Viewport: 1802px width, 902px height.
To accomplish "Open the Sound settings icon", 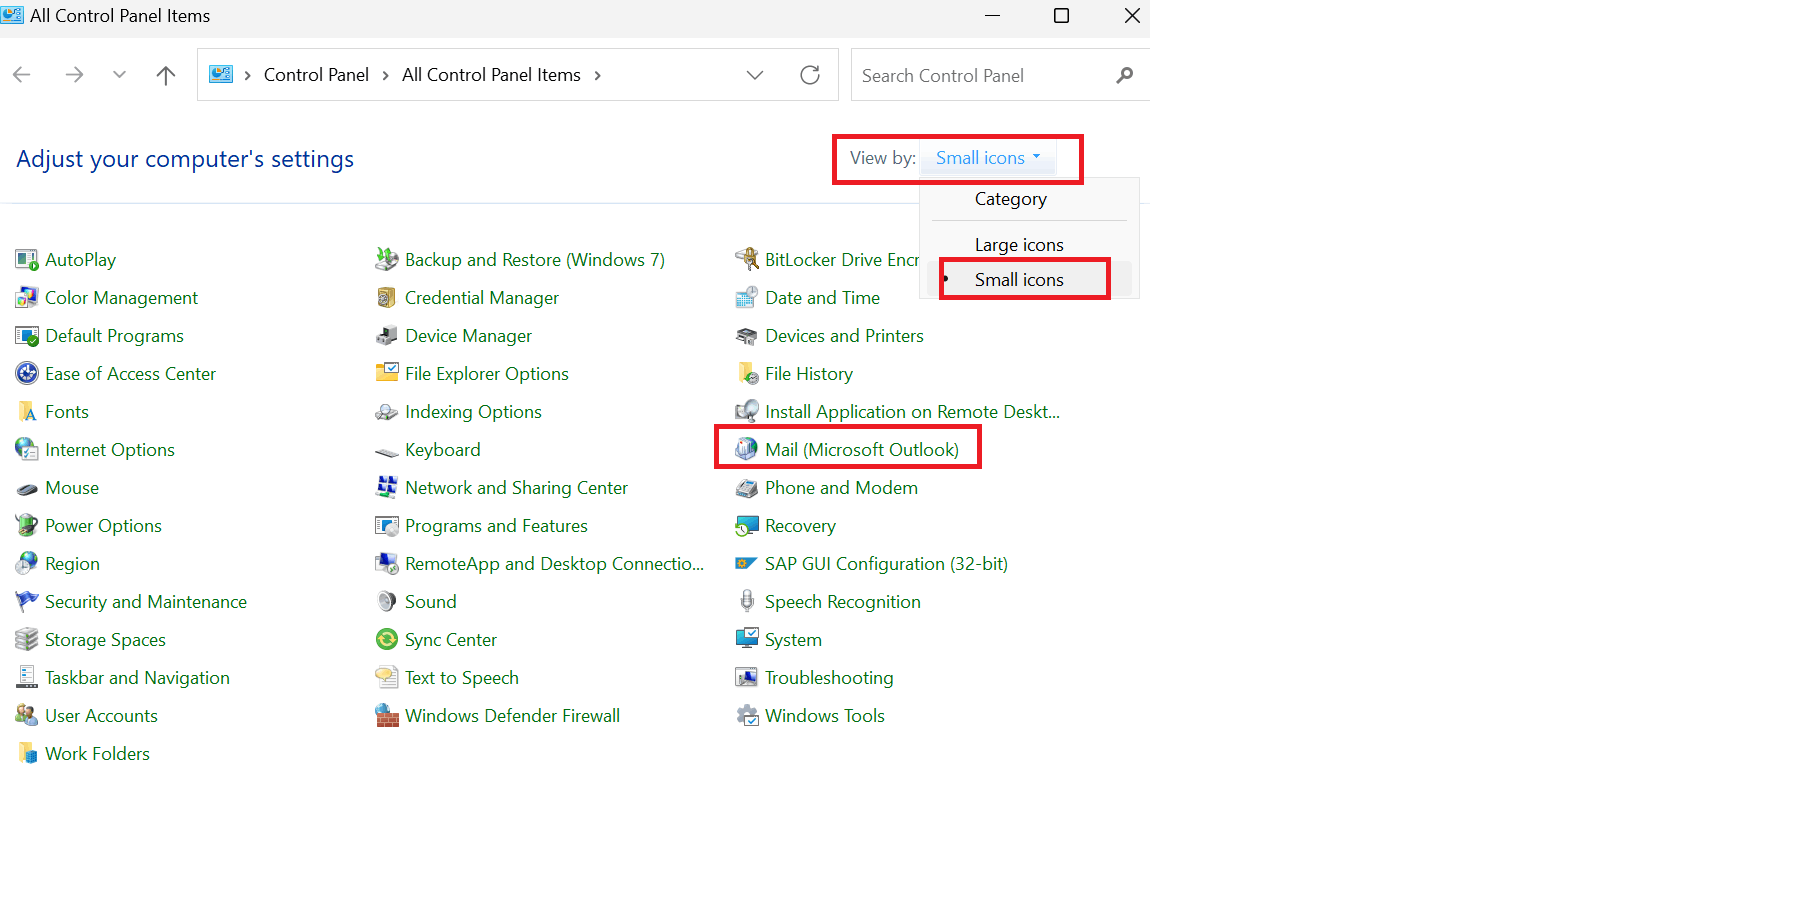I will pyautogui.click(x=431, y=601).
